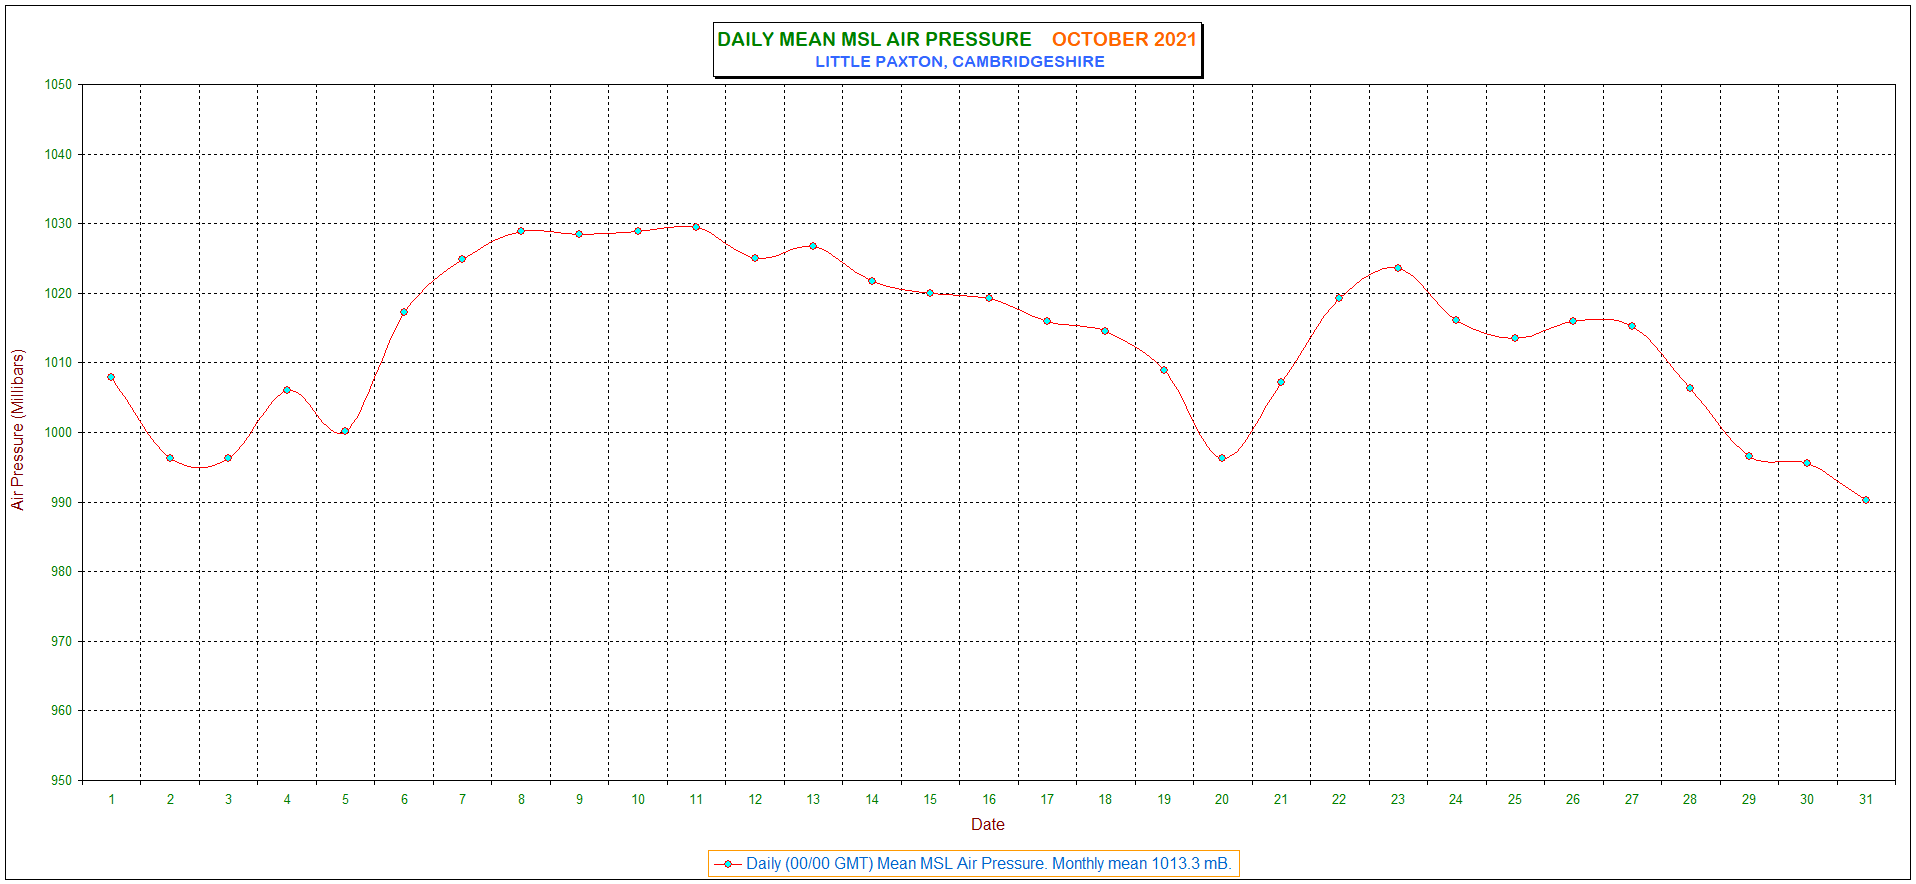Select the data point for date 27
The height and width of the screenshot is (884, 1916).
[x=1632, y=326]
